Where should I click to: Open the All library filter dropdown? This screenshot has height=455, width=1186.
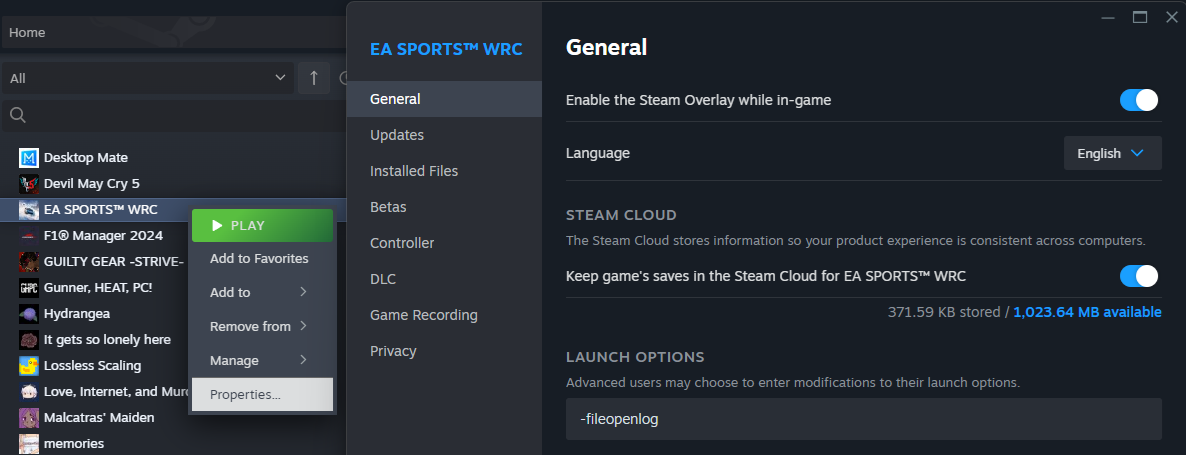147,78
